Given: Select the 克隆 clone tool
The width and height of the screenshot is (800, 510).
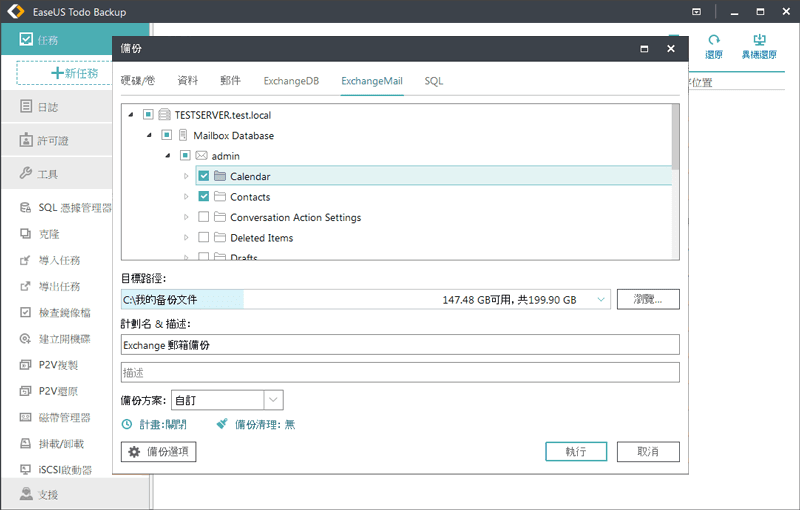Looking at the screenshot, I should click(48, 234).
